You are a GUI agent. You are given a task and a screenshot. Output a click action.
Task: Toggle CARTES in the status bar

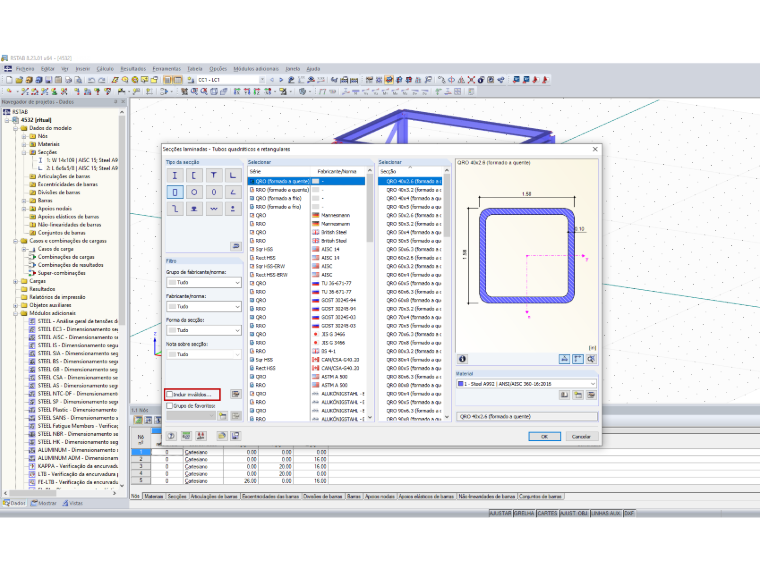(547, 513)
